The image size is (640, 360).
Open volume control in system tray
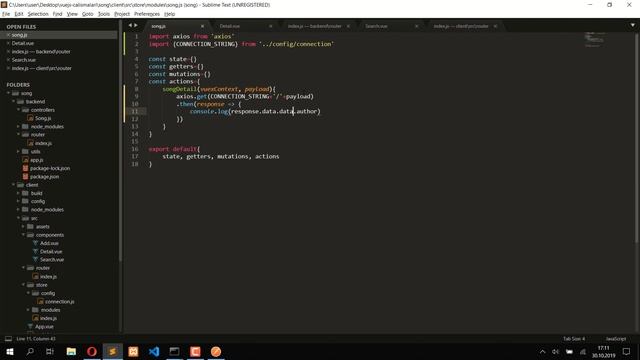pyautogui.click(x=556, y=351)
